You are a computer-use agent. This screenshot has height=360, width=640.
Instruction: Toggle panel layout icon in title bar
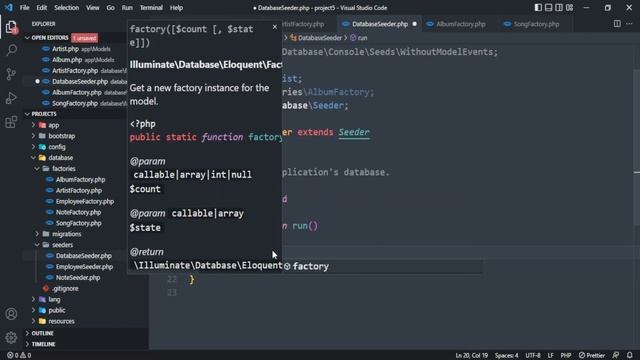[549, 8]
